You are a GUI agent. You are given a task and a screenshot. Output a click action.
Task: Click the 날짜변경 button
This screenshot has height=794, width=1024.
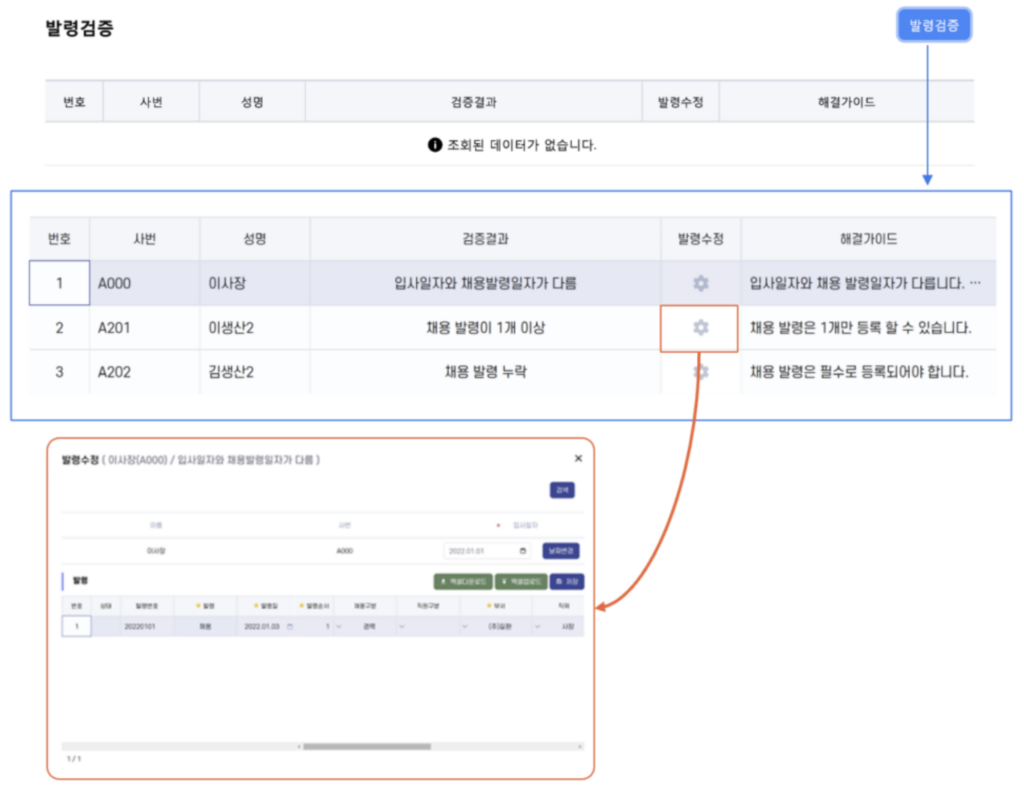coord(561,551)
